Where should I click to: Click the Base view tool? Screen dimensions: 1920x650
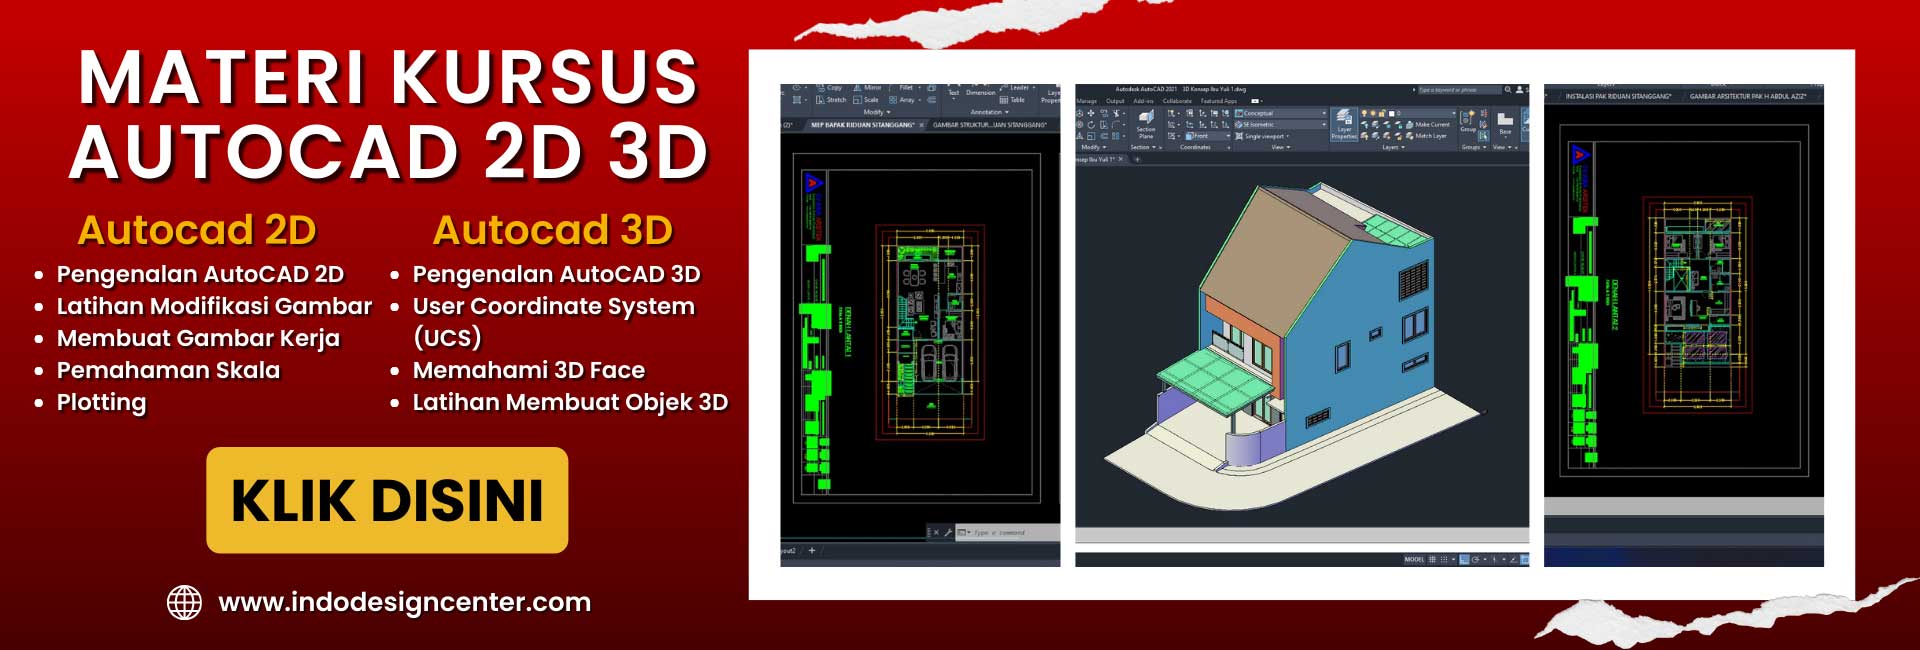1505,123
